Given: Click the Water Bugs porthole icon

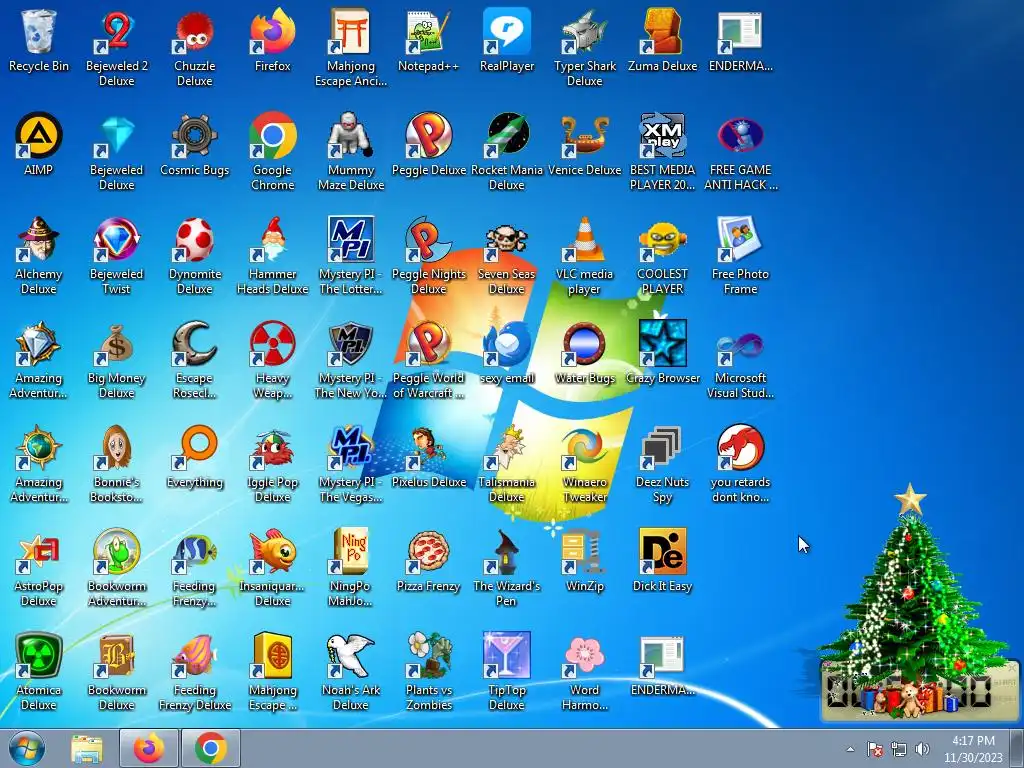Looking at the screenshot, I should [584, 343].
